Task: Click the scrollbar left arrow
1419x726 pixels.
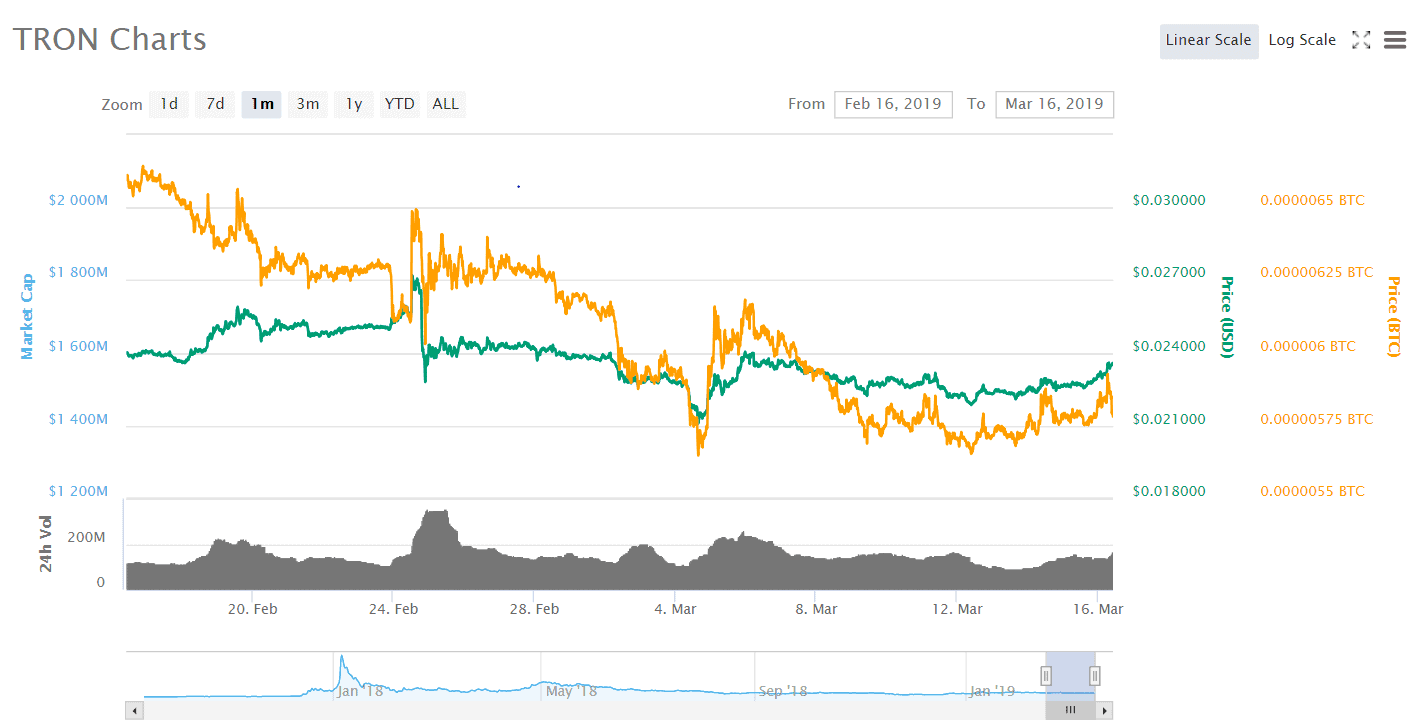Action: click(135, 710)
